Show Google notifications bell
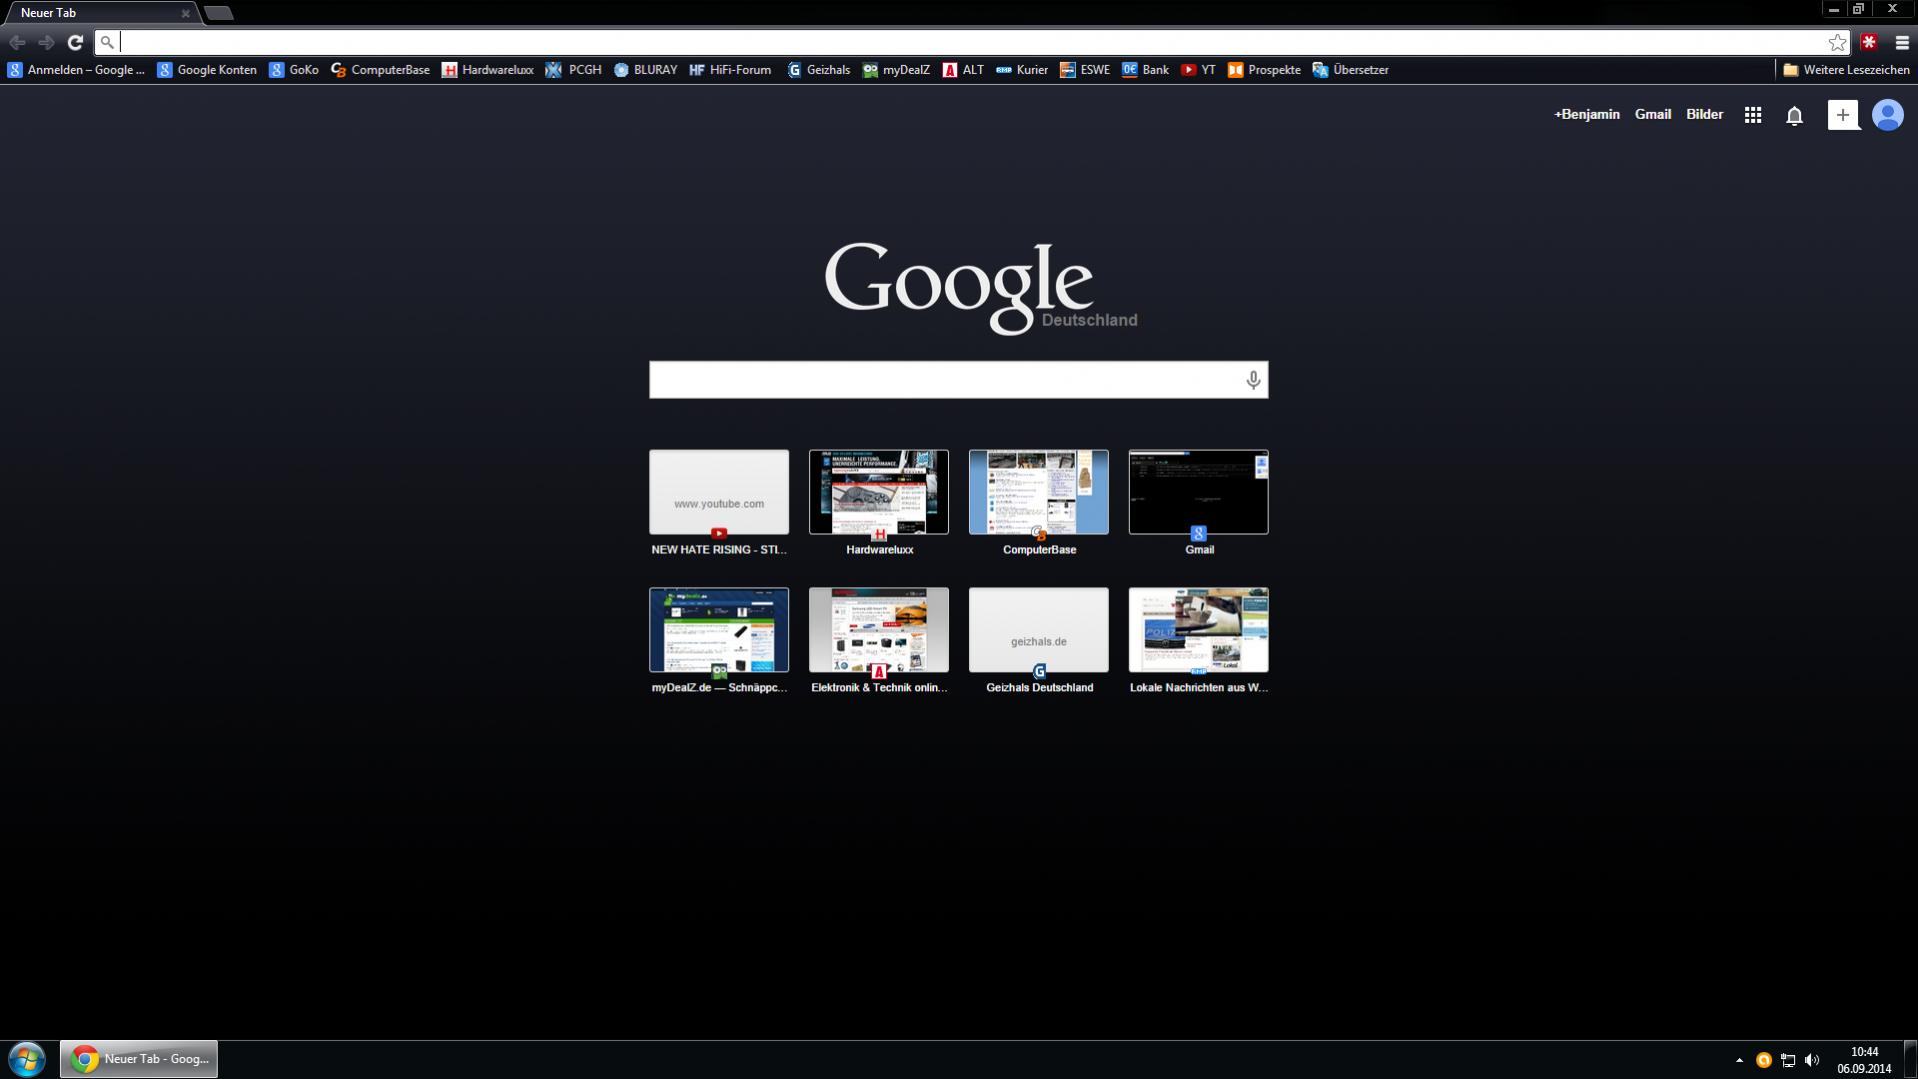 [x=1794, y=115]
